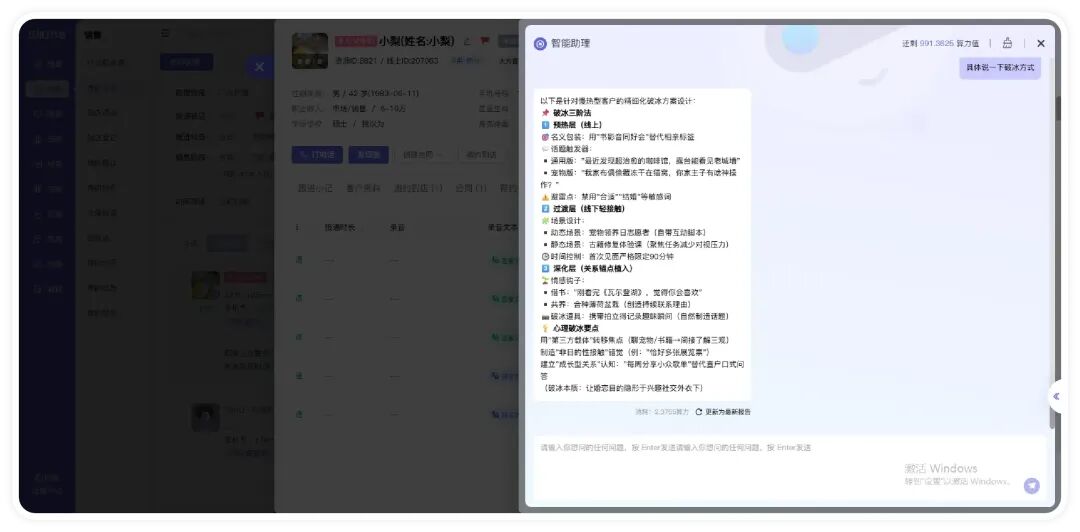The height and width of the screenshot is (532, 1080).
Task: Toggle the sidebar hamburger menu icon
Action: (166, 34)
